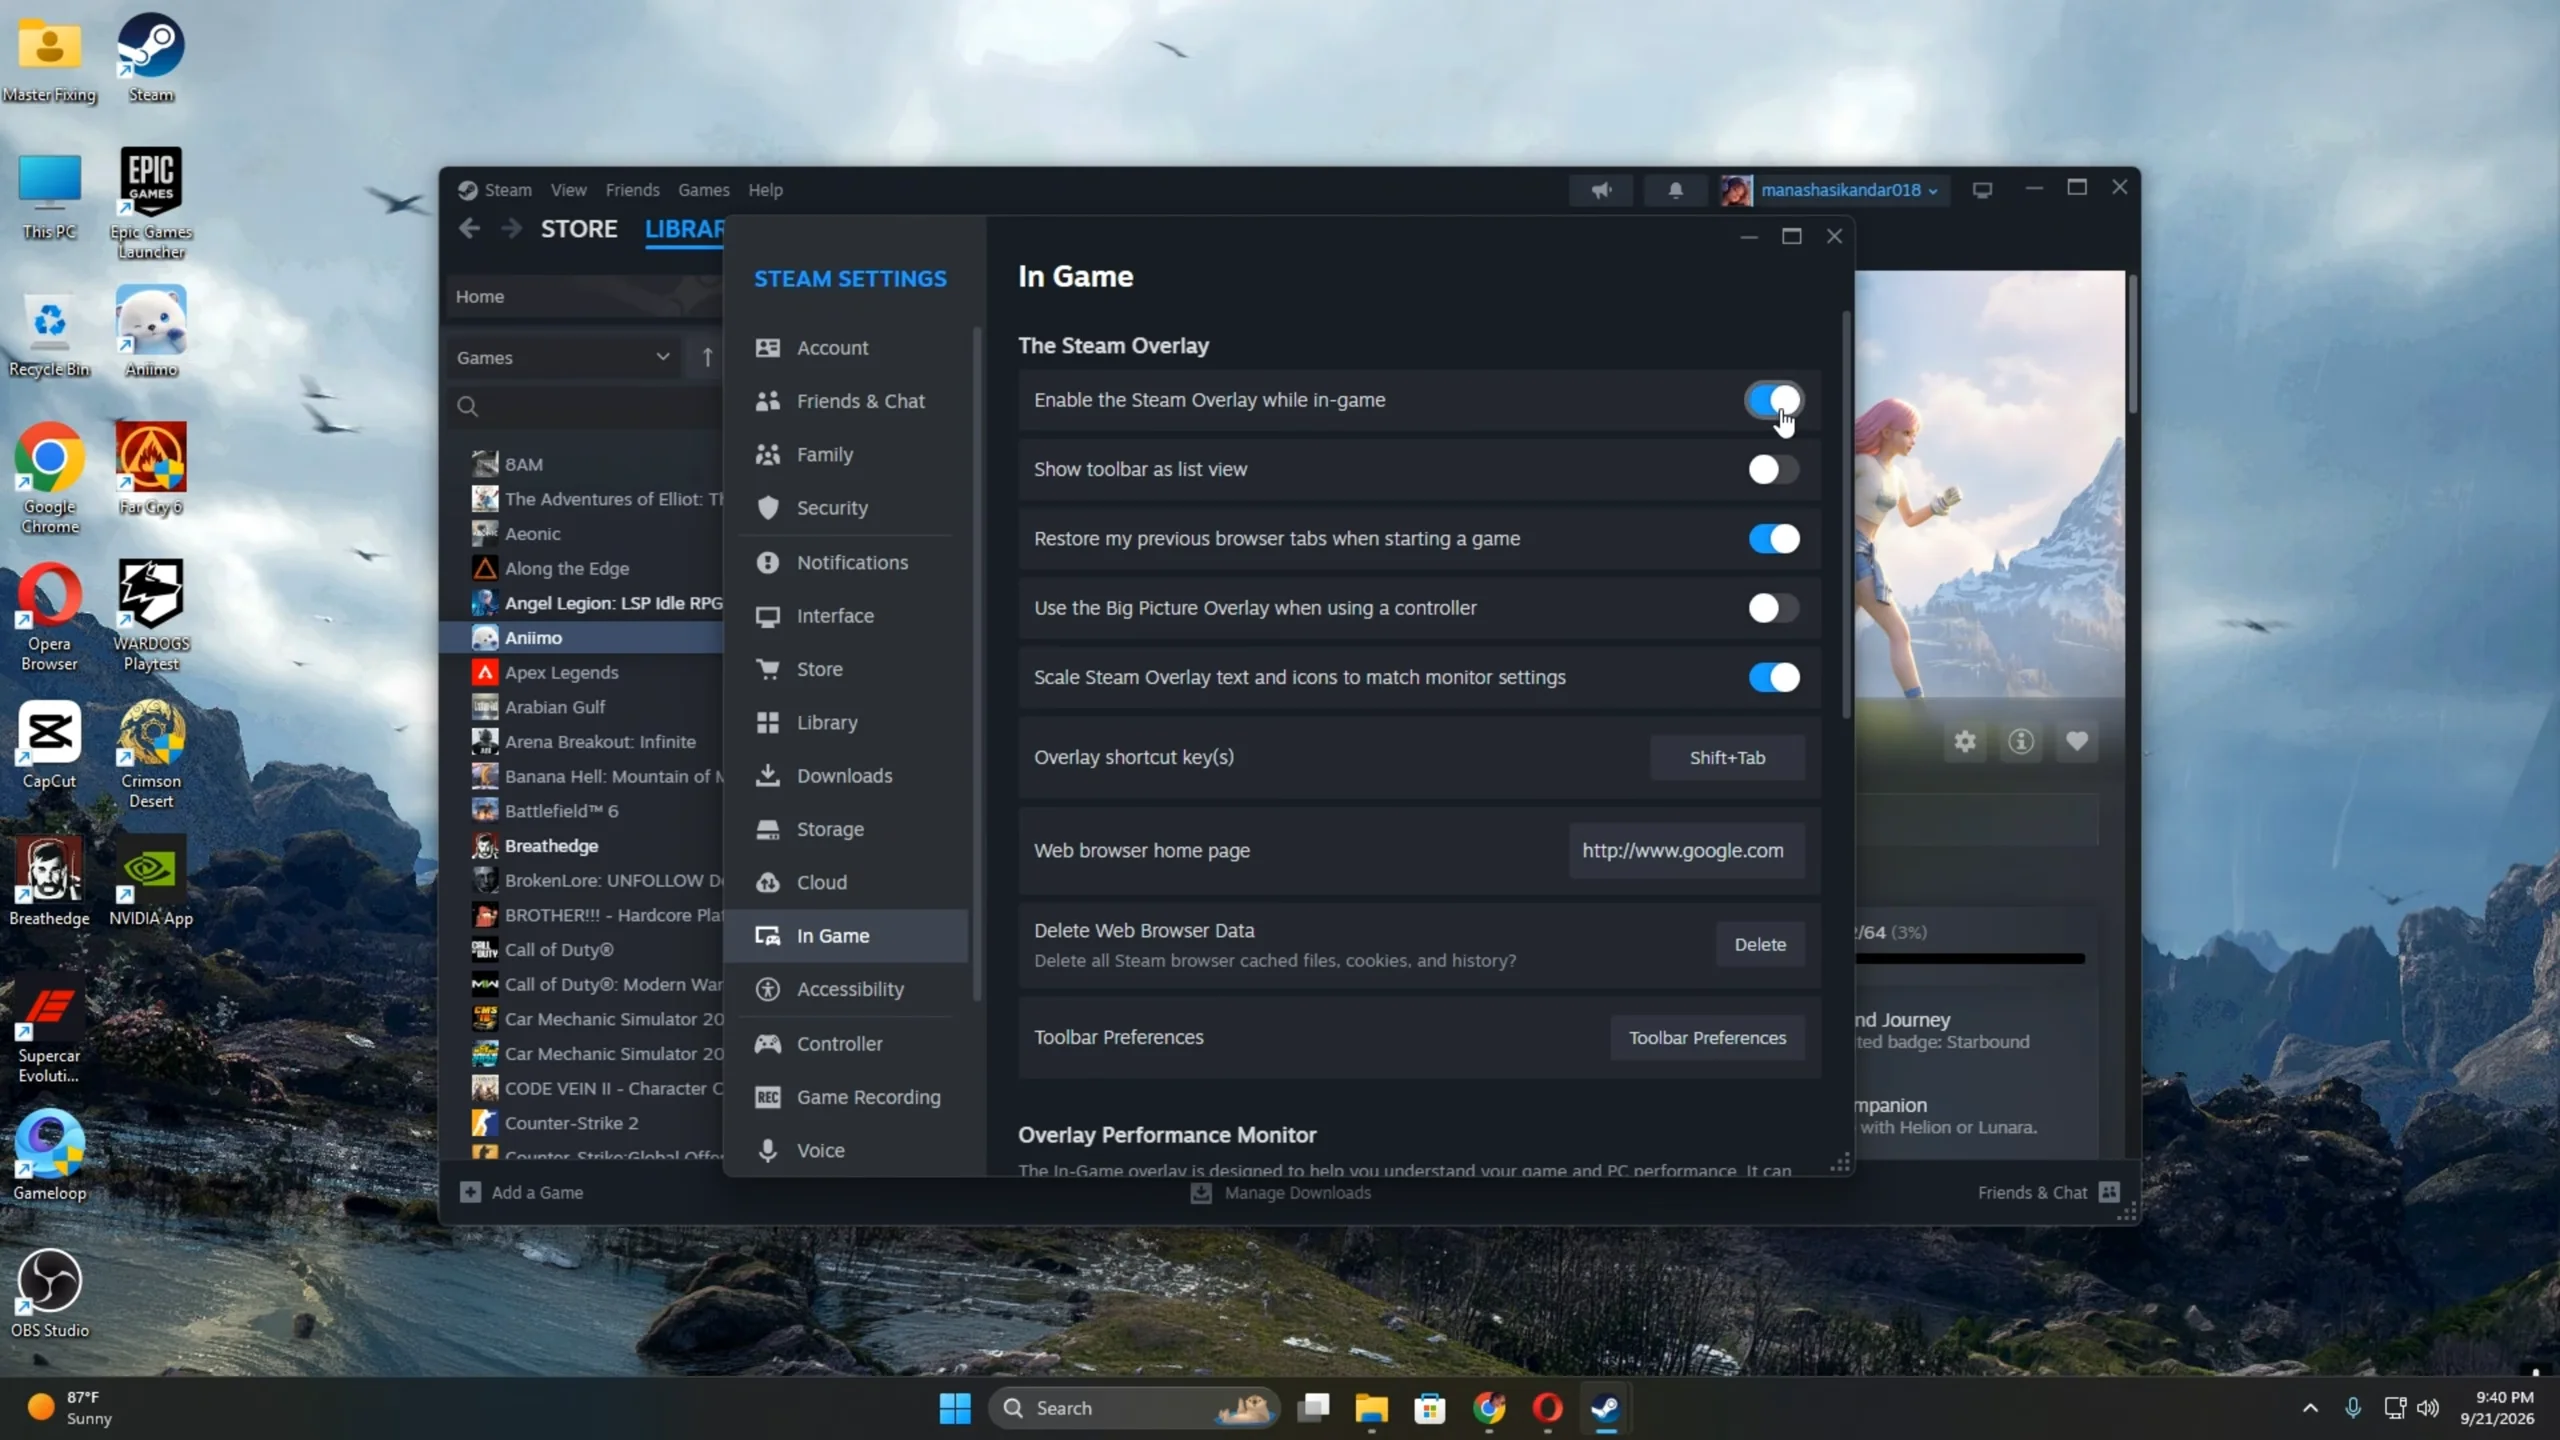This screenshot has width=2560, height=1440.
Task: Select the Security settings category
Action: pyautogui.click(x=847, y=507)
